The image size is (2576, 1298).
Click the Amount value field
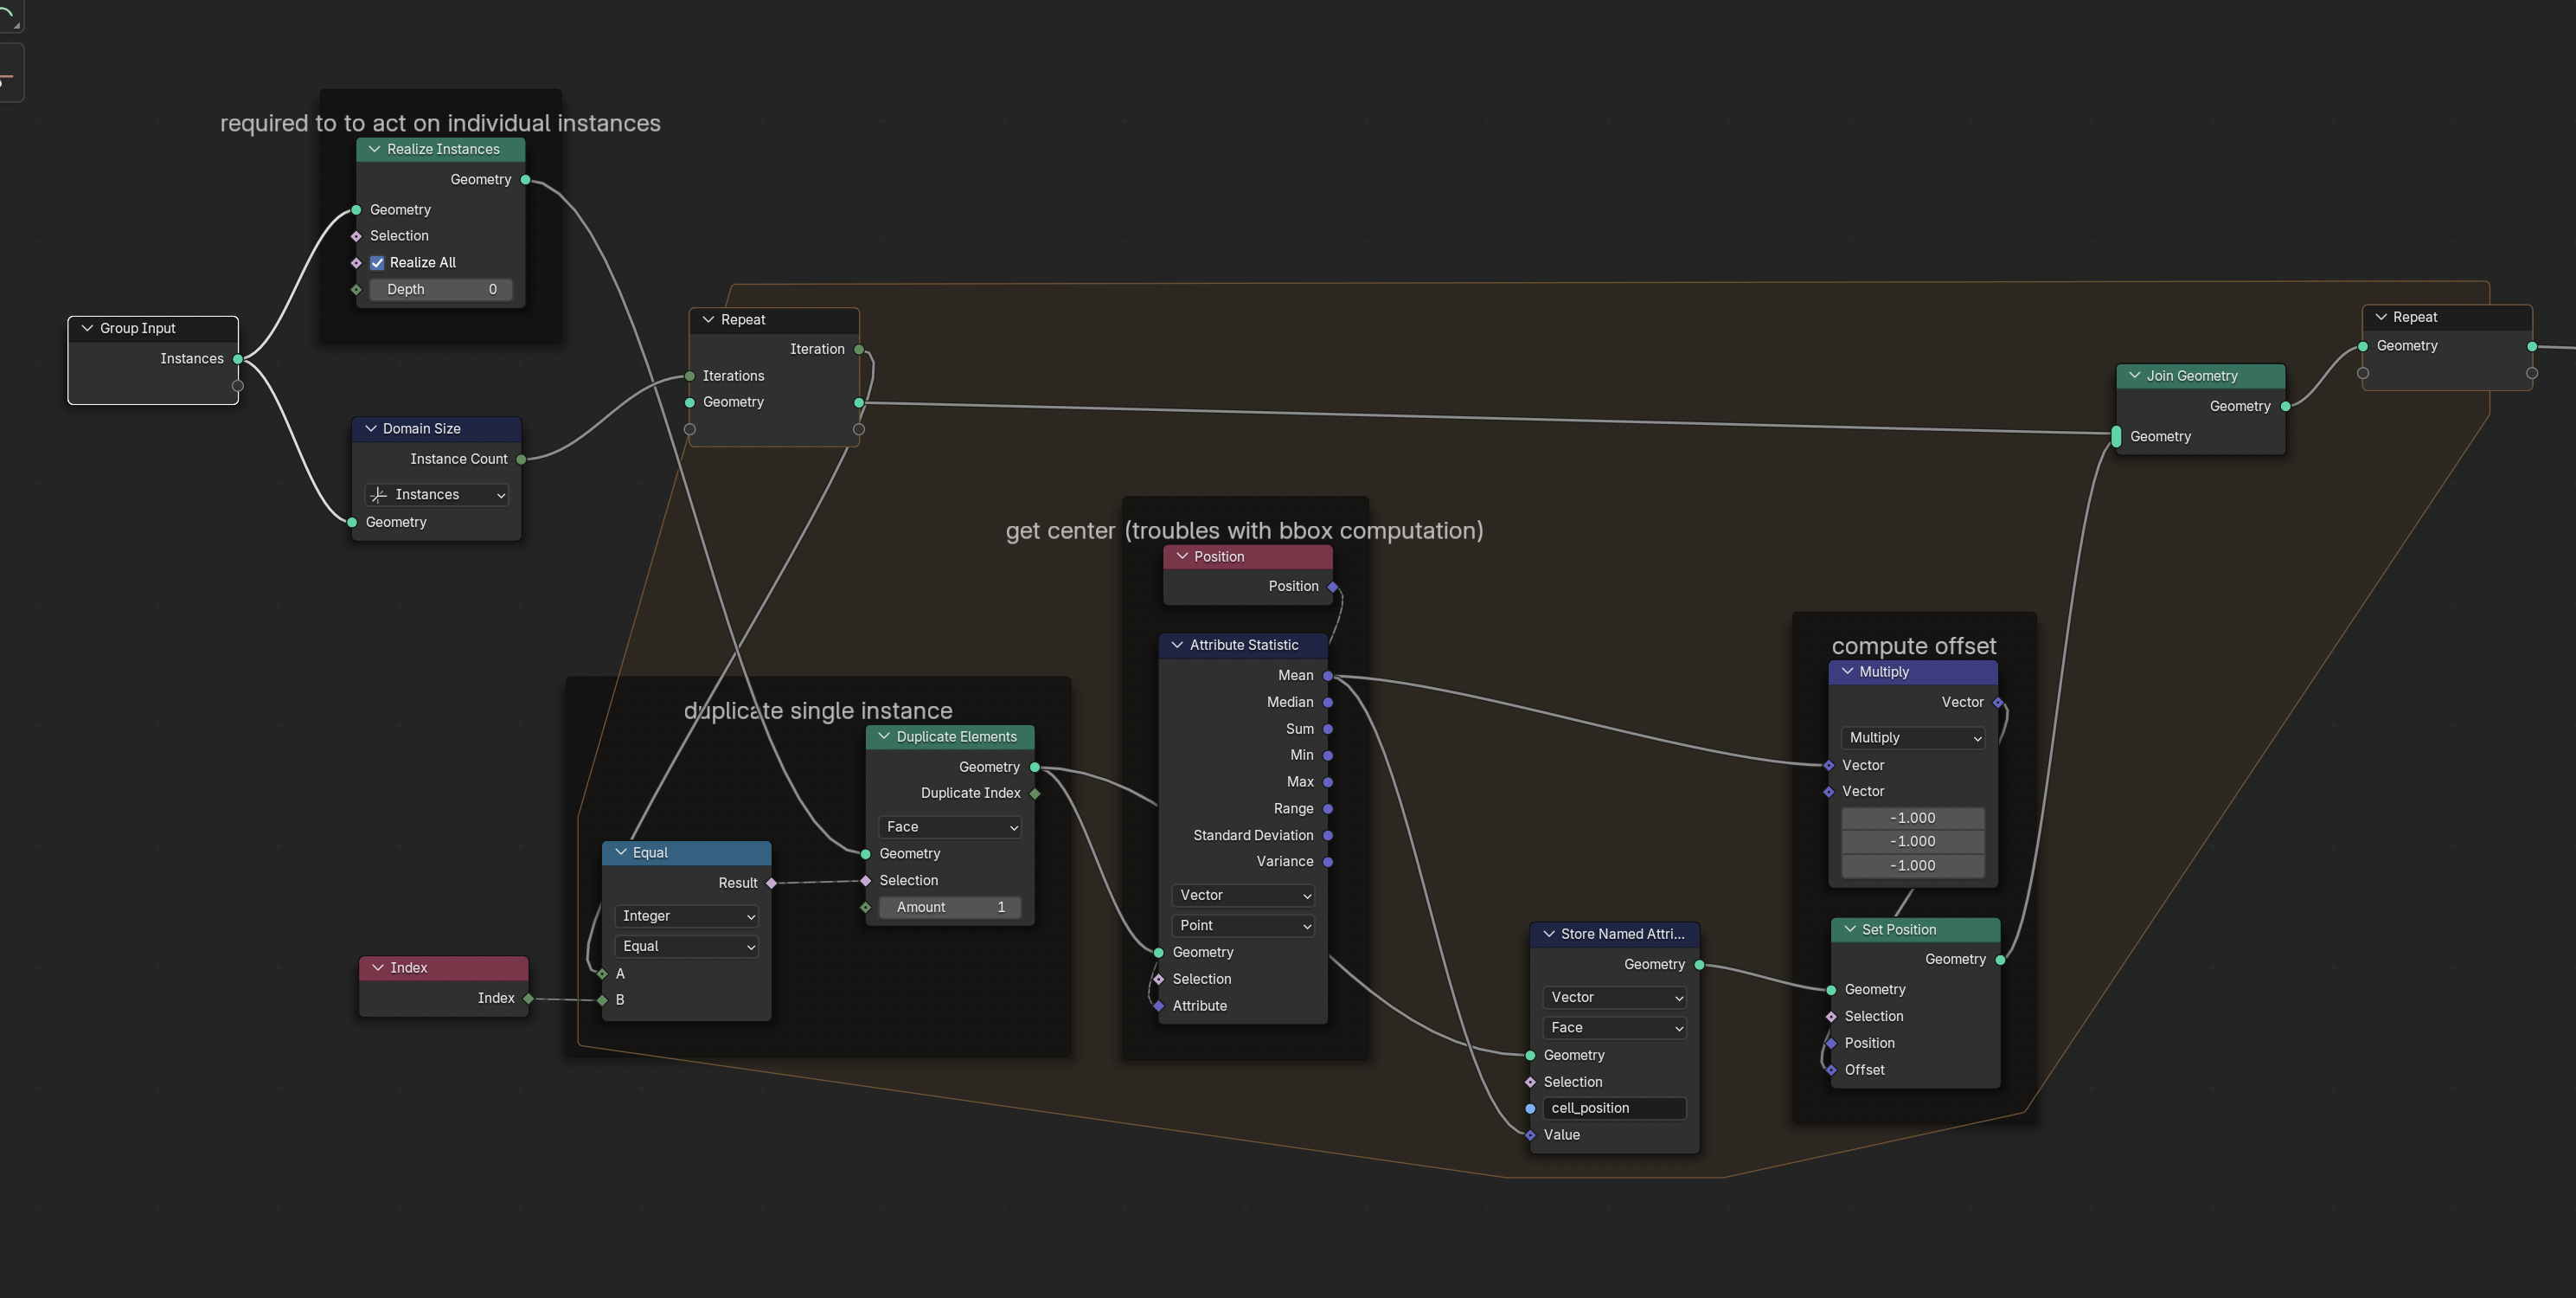(x=950, y=907)
